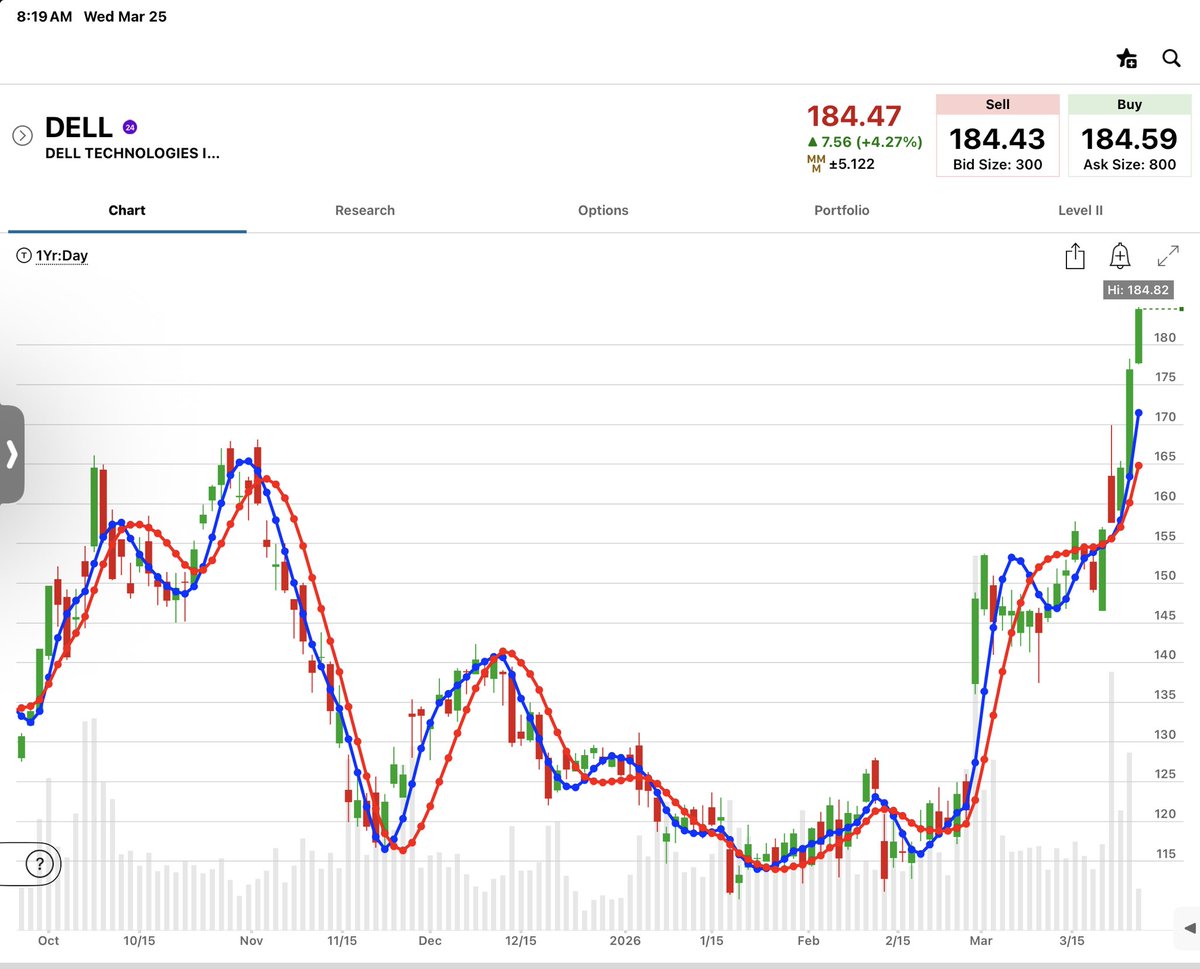Viewport: 1200px width, 969px height.
Task: Click the Nov date axis label
Action: (251, 941)
